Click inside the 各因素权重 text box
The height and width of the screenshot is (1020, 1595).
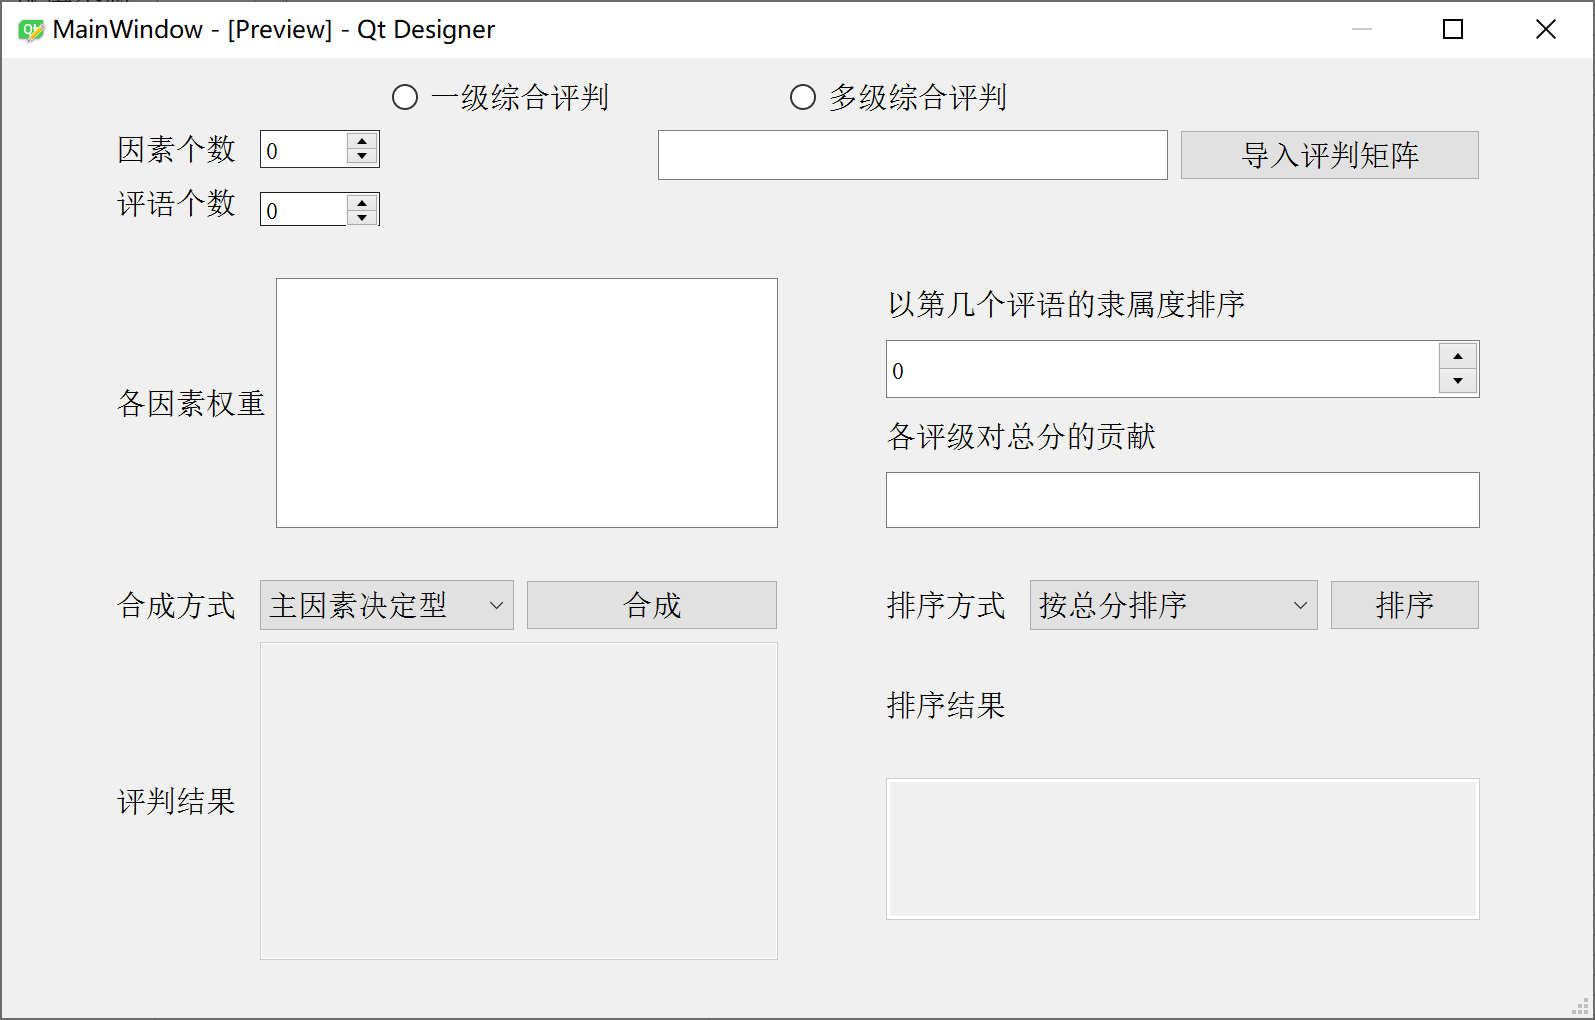point(526,403)
